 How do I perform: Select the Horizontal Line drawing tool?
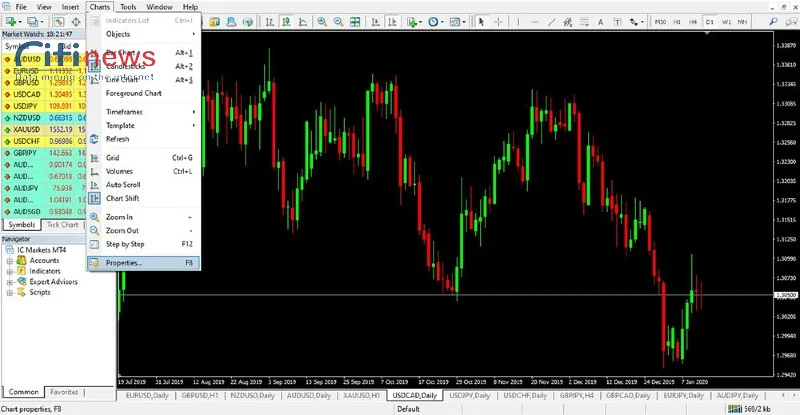click(535, 21)
